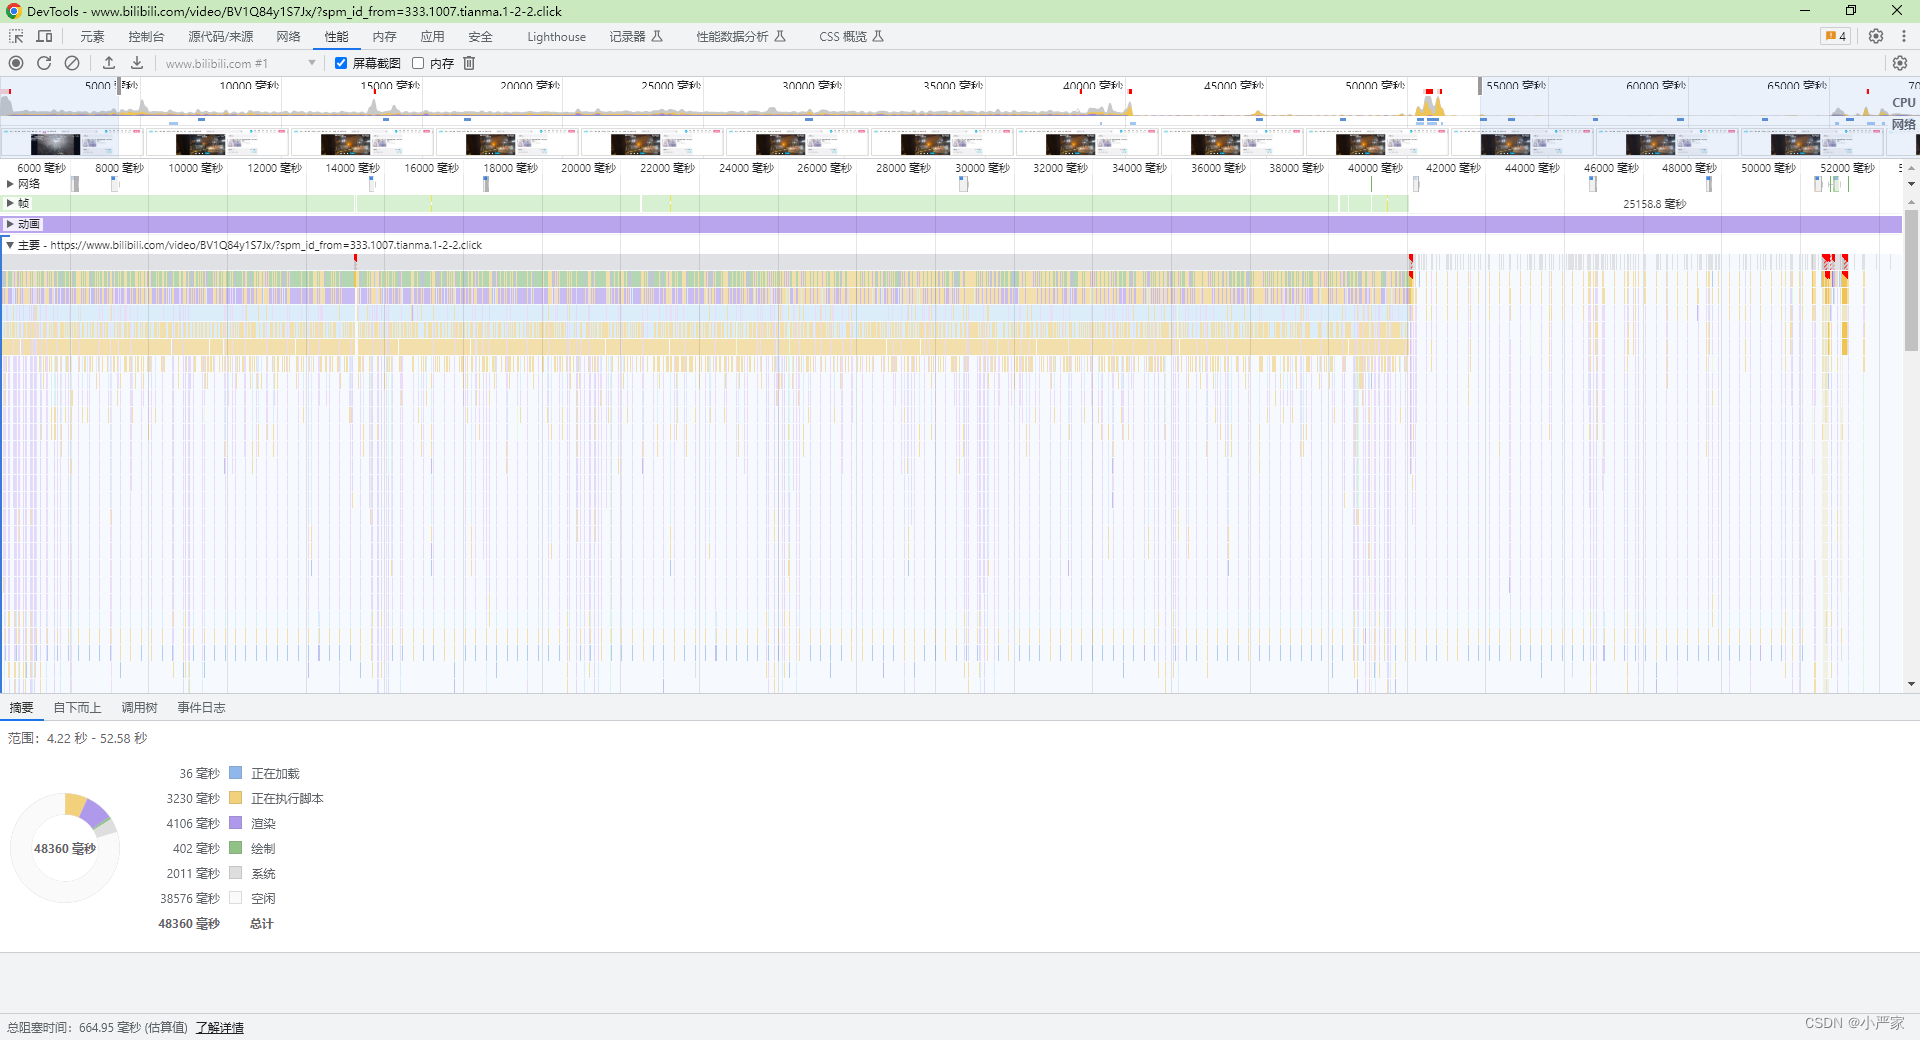The height and width of the screenshot is (1040, 1920).
Task: Click the learn more link for blocking time
Action: point(220,1027)
